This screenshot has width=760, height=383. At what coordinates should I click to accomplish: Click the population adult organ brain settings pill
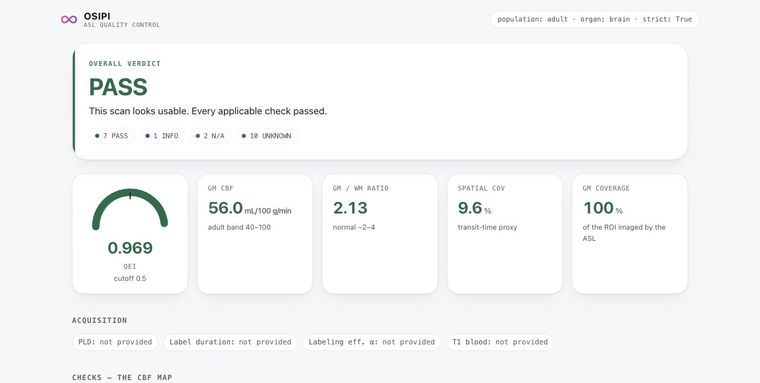pos(595,19)
